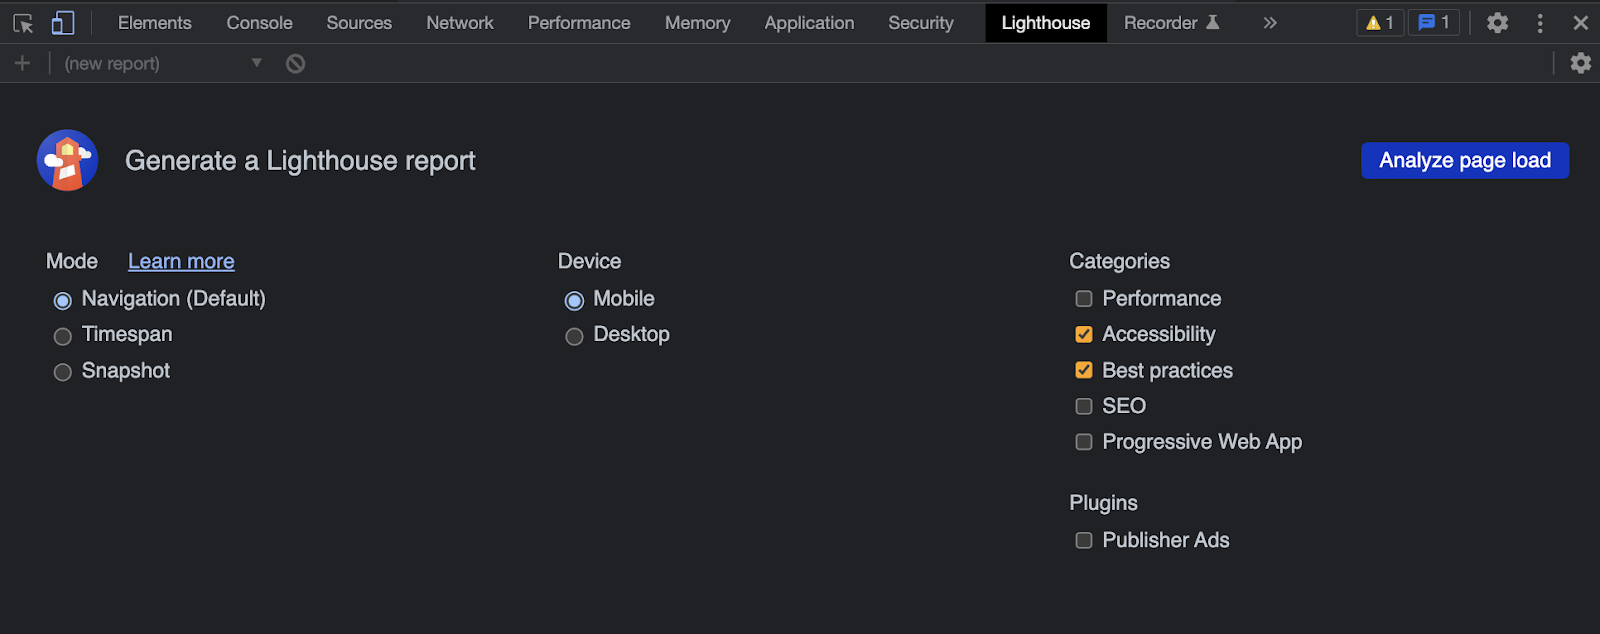Enable the Performance category checkbox

click(x=1084, y=299)
